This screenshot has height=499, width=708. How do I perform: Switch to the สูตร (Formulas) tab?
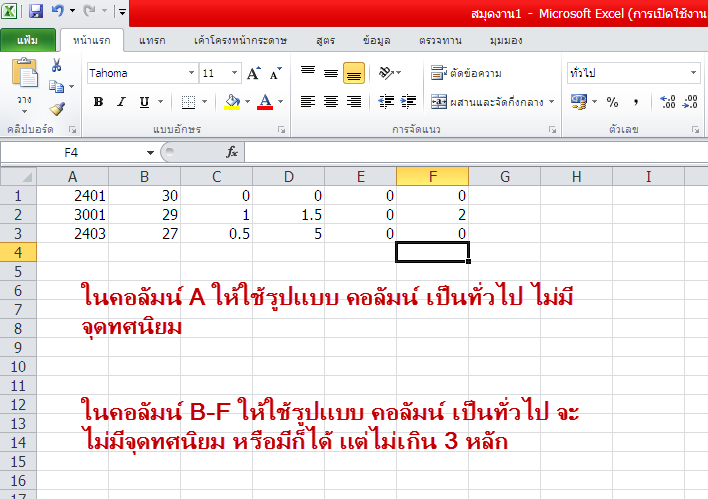(324, 40)
